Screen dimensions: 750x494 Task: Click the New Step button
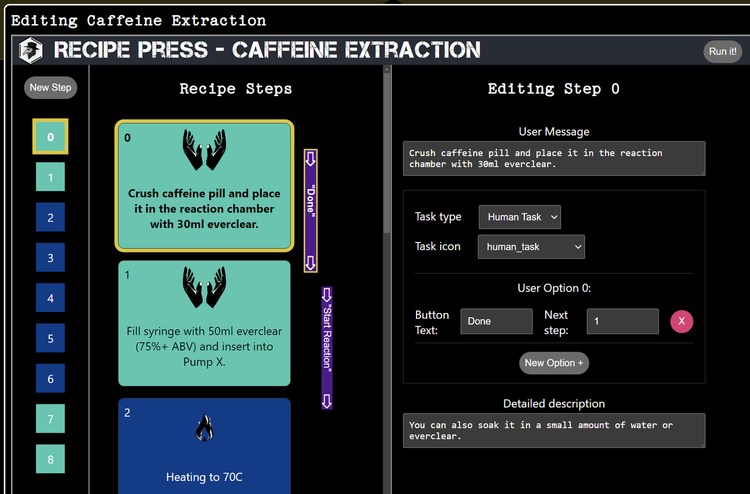pos(50,88)
